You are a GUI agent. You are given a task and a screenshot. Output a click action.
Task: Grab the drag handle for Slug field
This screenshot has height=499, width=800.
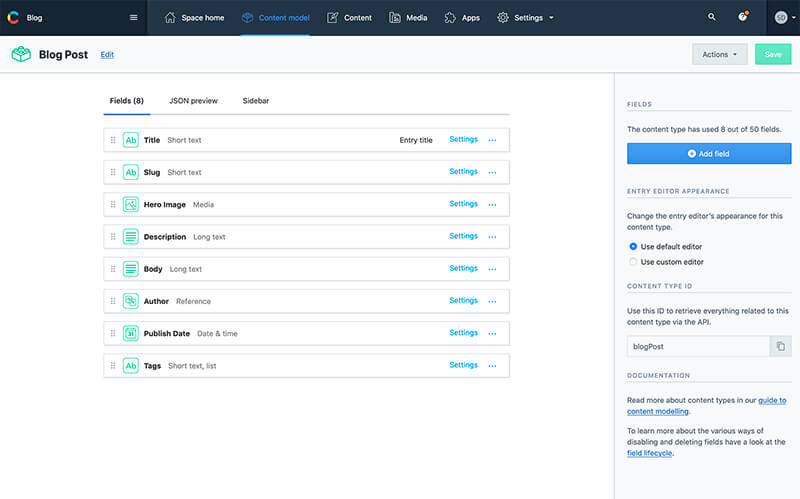113,172
